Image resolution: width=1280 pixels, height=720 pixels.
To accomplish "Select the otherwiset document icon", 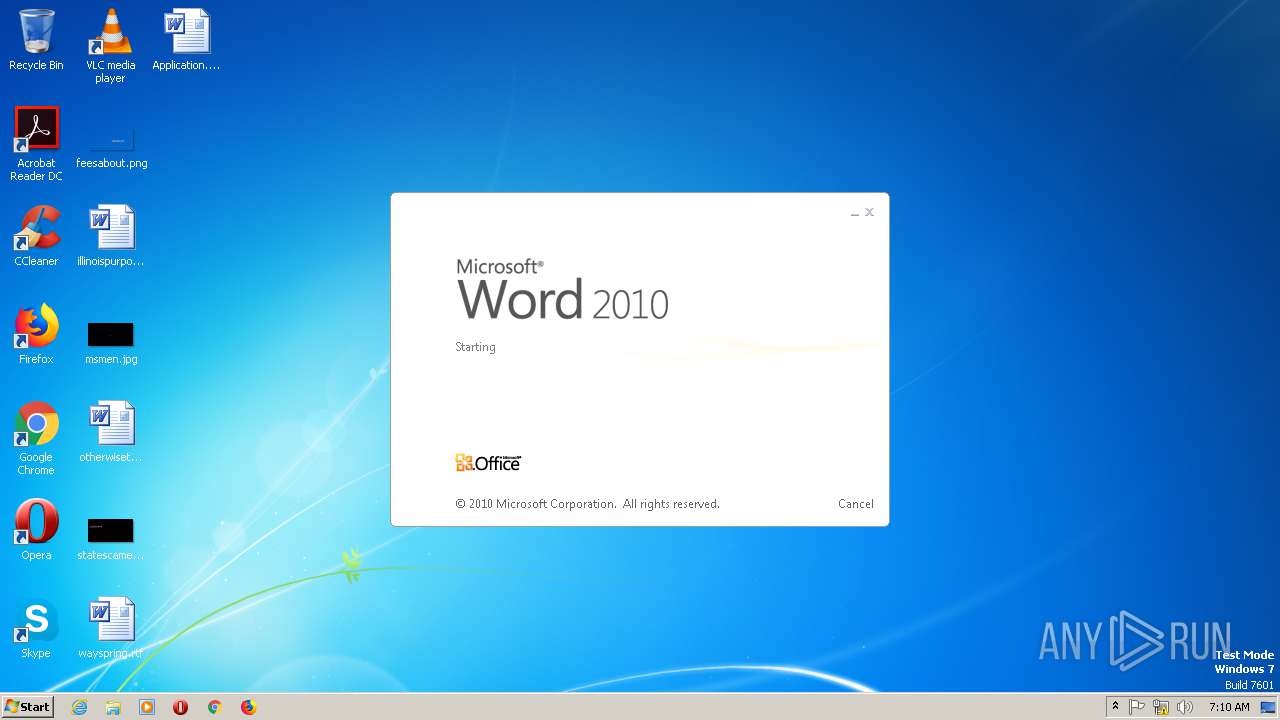I will pyautogui.click(x=111, y=432).
